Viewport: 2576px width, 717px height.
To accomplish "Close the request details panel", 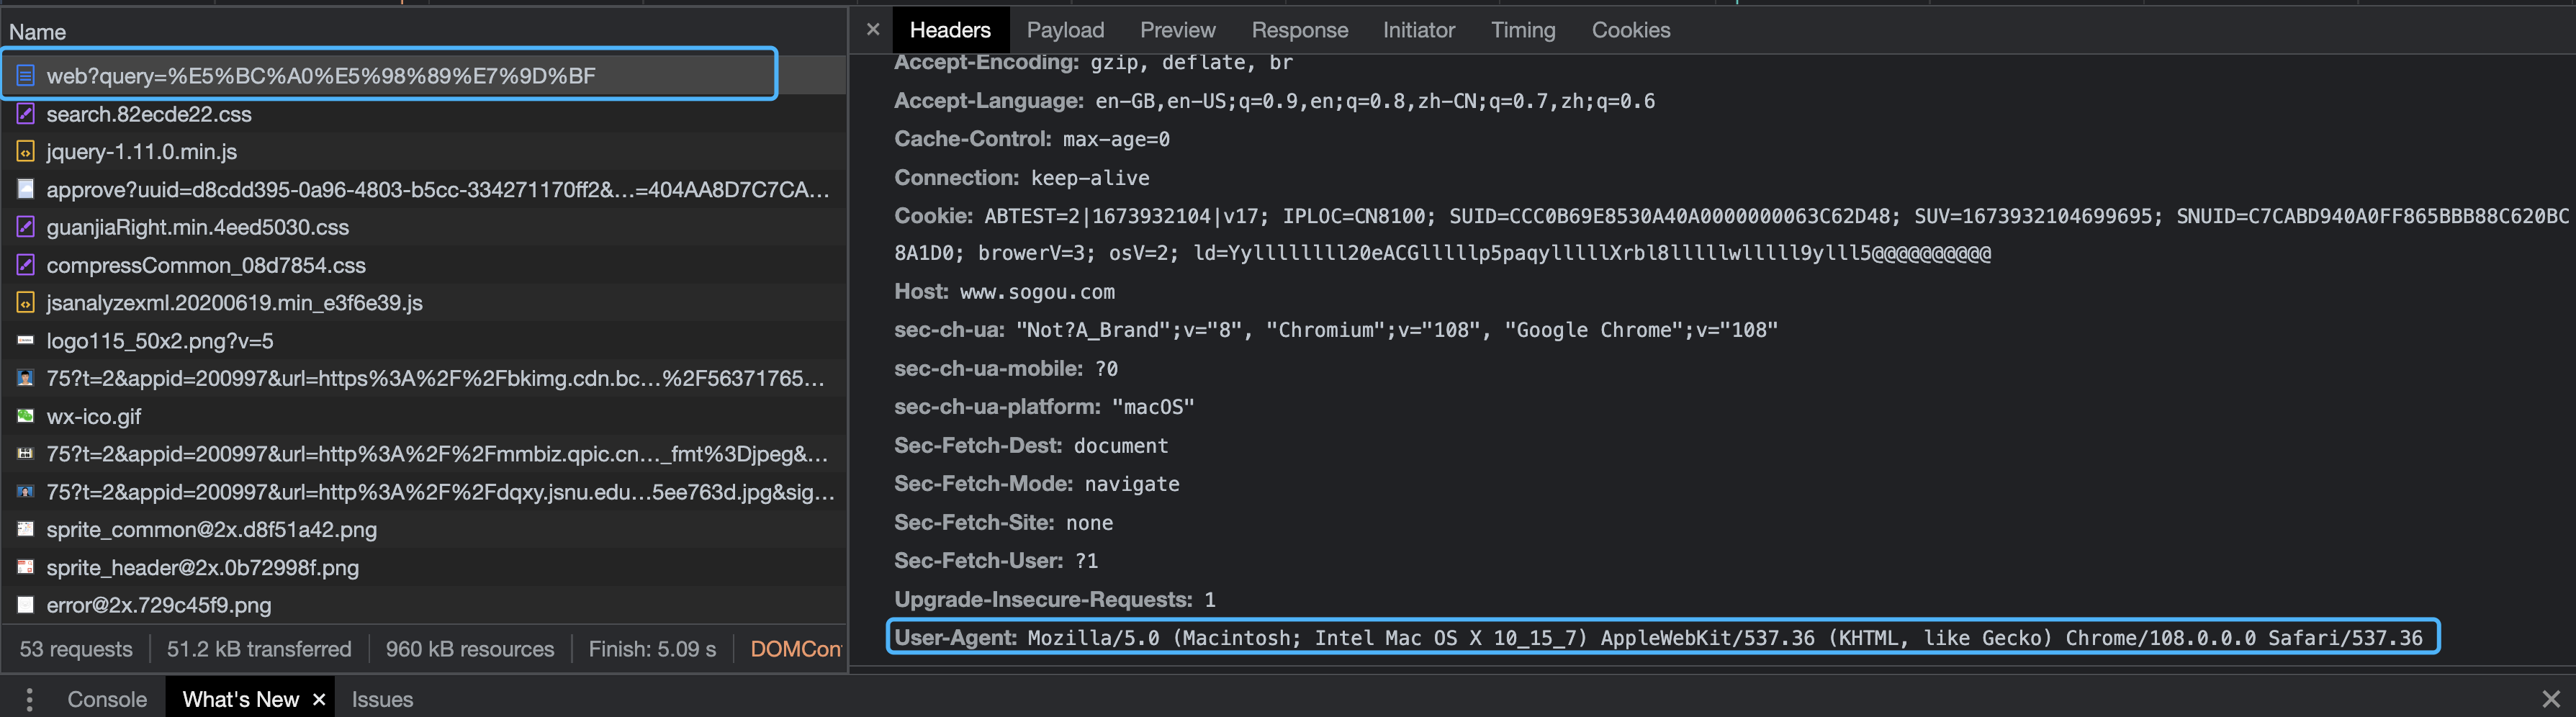I will (x=872, y=30).
